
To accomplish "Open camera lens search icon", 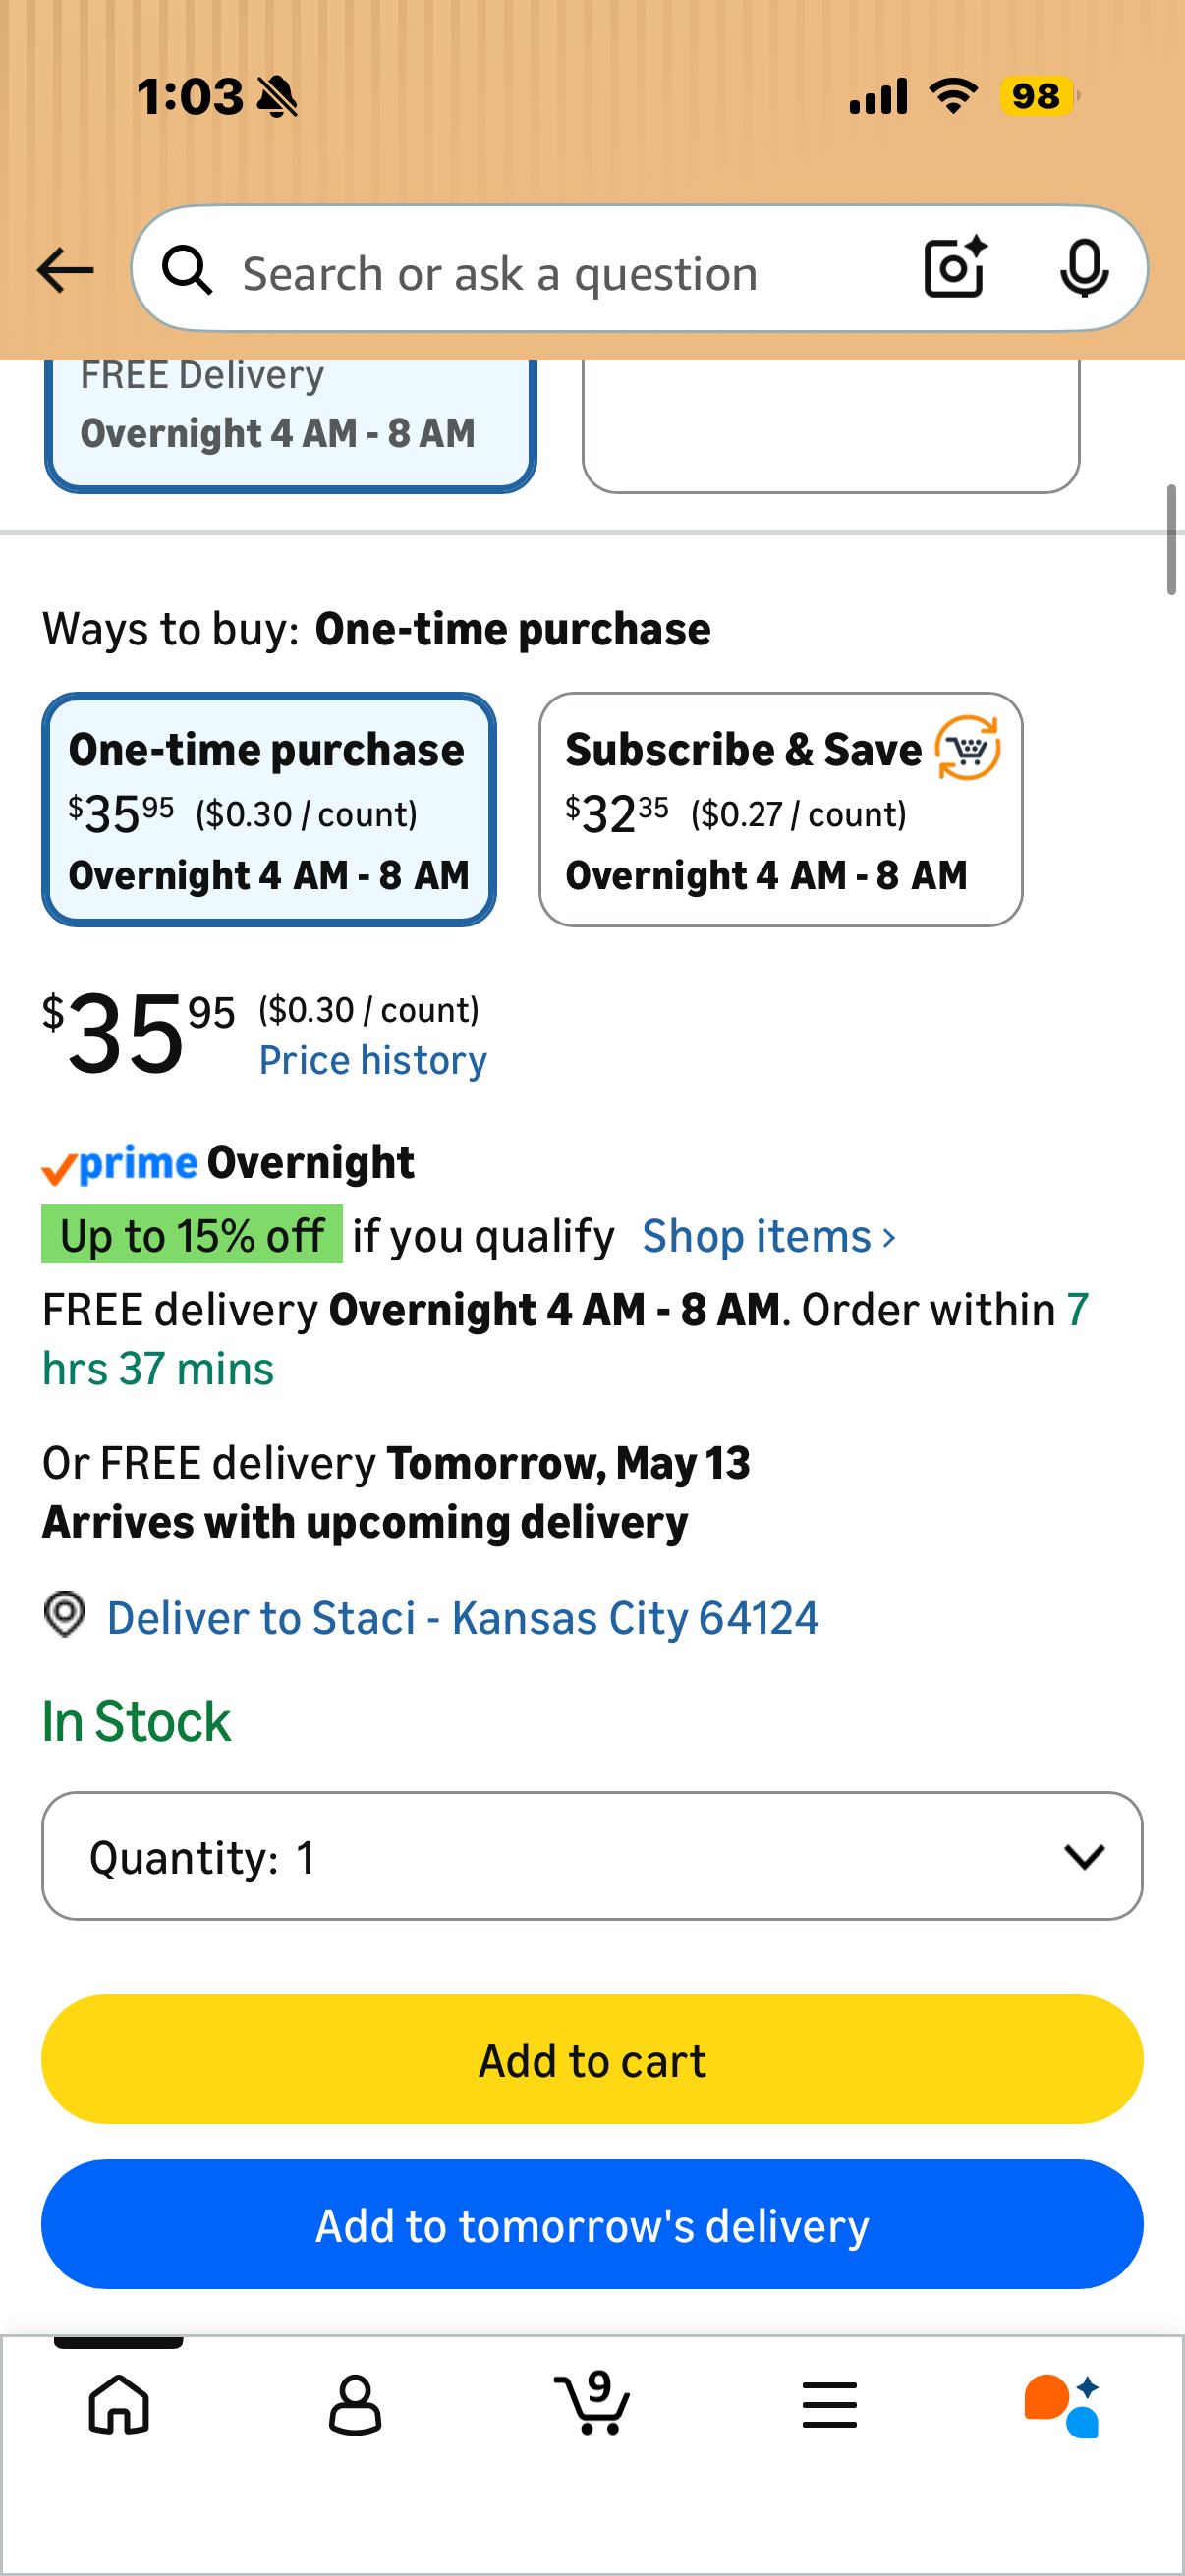I will click(x=955, y=268).
